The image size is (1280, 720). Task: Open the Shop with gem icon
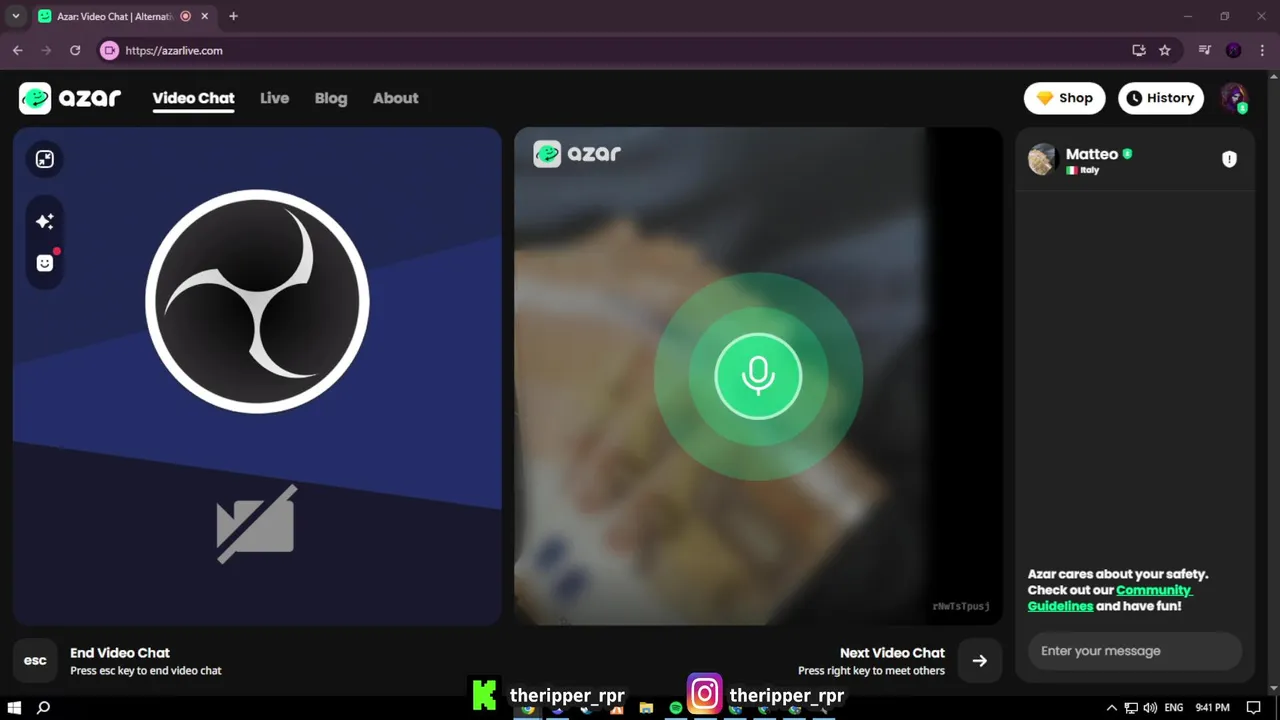click(x=1064, y=98)
